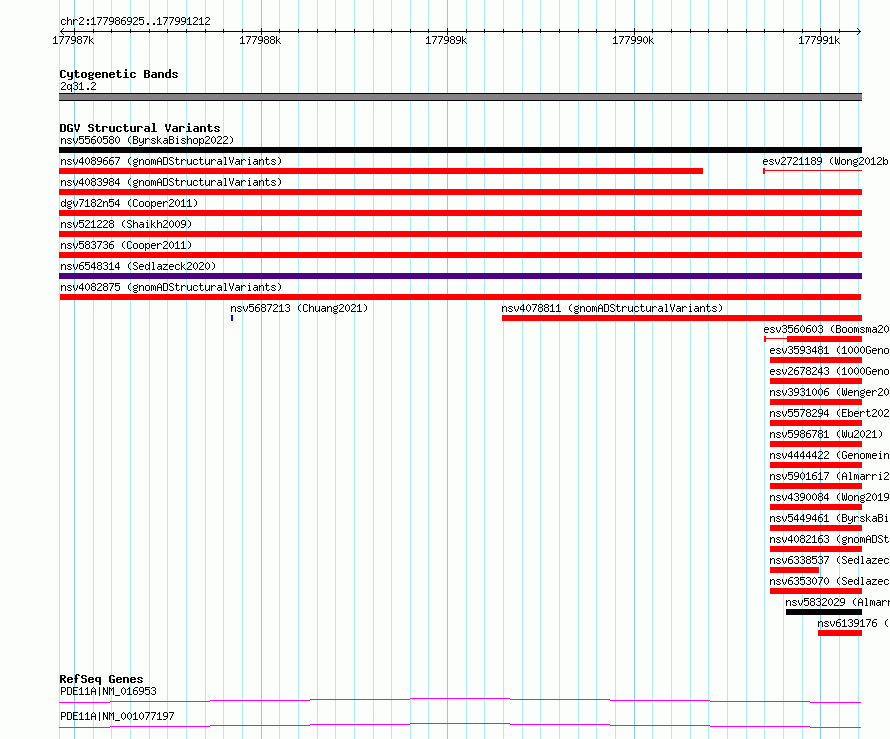Image resolution: width=890 pixels, height=739 pixels.
Task: Click the black nsv5832029 variant bar
Action: pyautogui.click(x=824, y=612)
